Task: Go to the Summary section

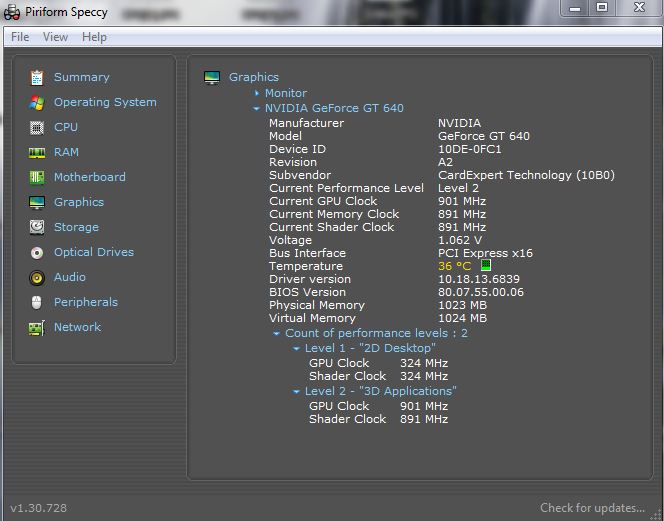Action: pos(82,77)
